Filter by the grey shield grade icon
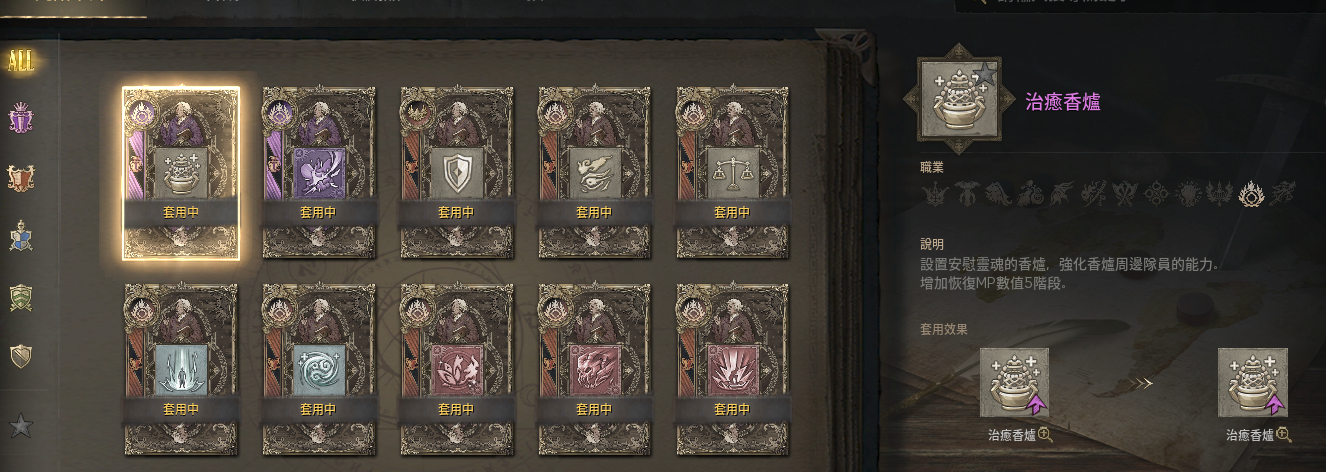This screenshot has height=472, width=1326. tap(21, 356)
